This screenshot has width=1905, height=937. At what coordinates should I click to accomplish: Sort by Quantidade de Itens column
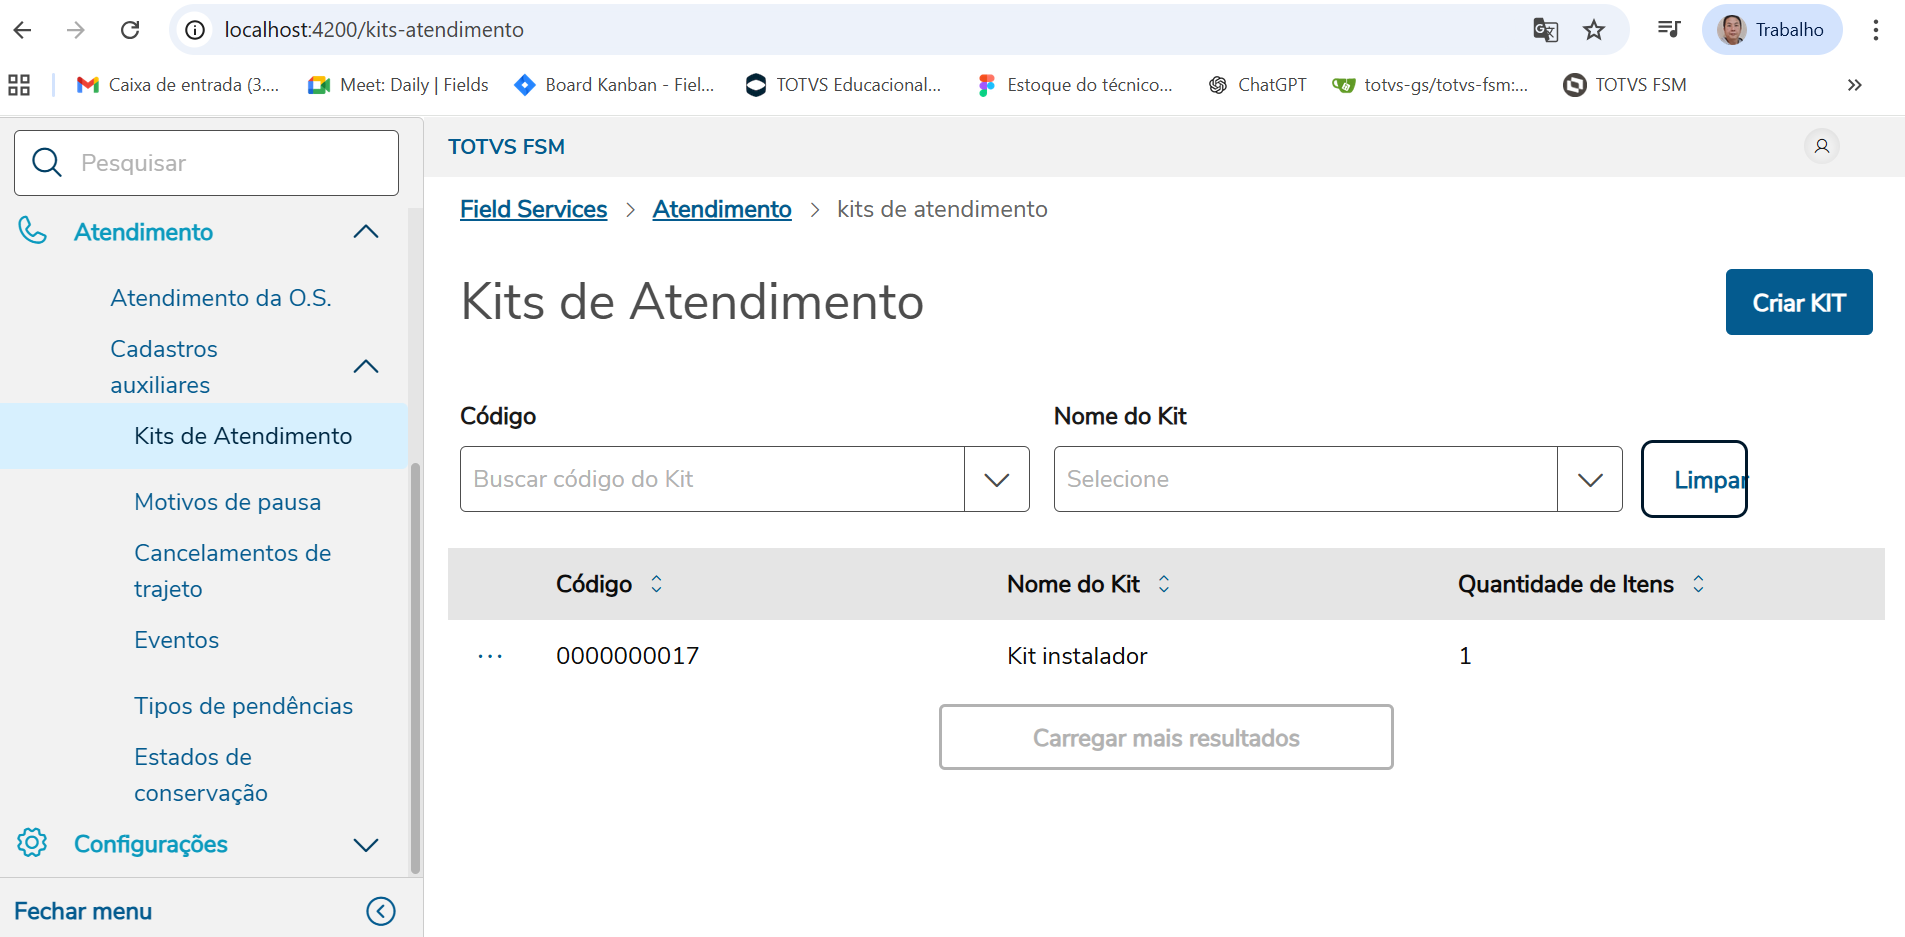(x=1698, y=584)
